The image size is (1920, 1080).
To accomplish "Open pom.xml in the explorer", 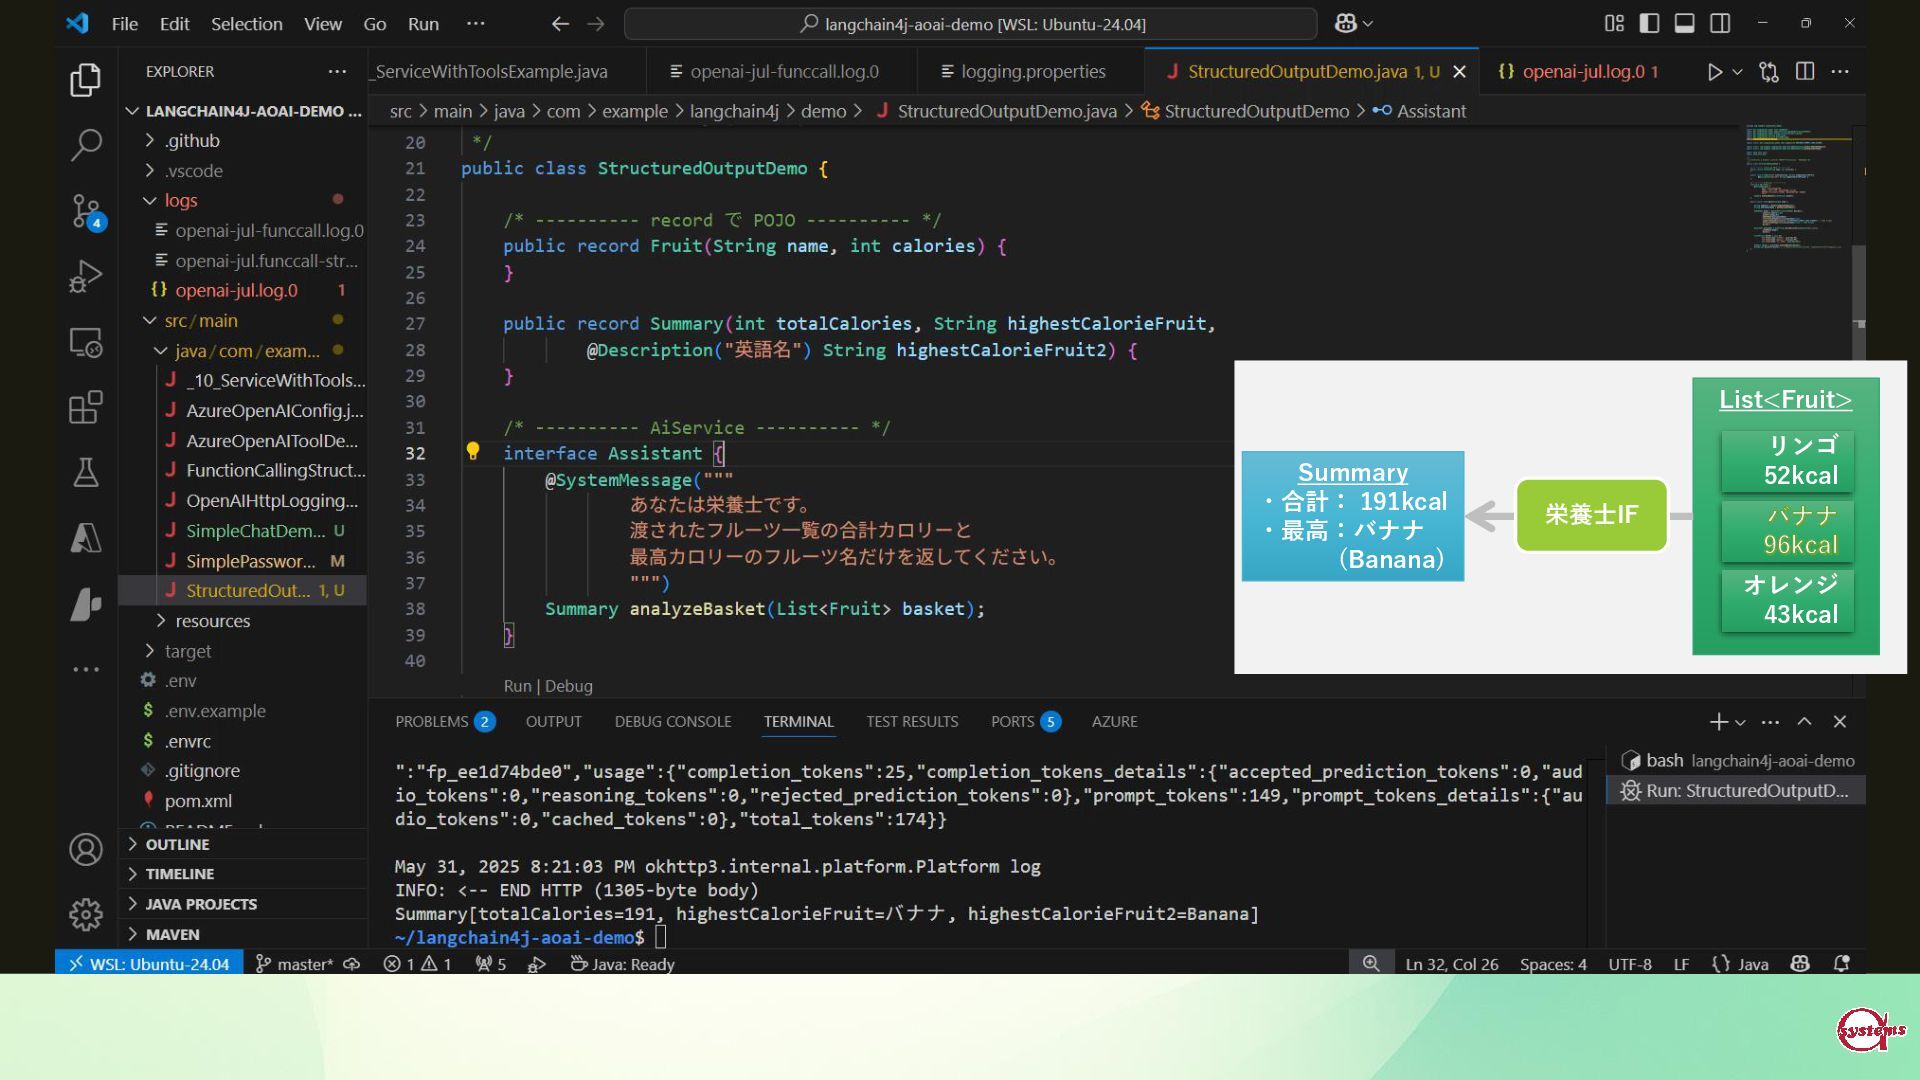I will click(x=242, y=800).
